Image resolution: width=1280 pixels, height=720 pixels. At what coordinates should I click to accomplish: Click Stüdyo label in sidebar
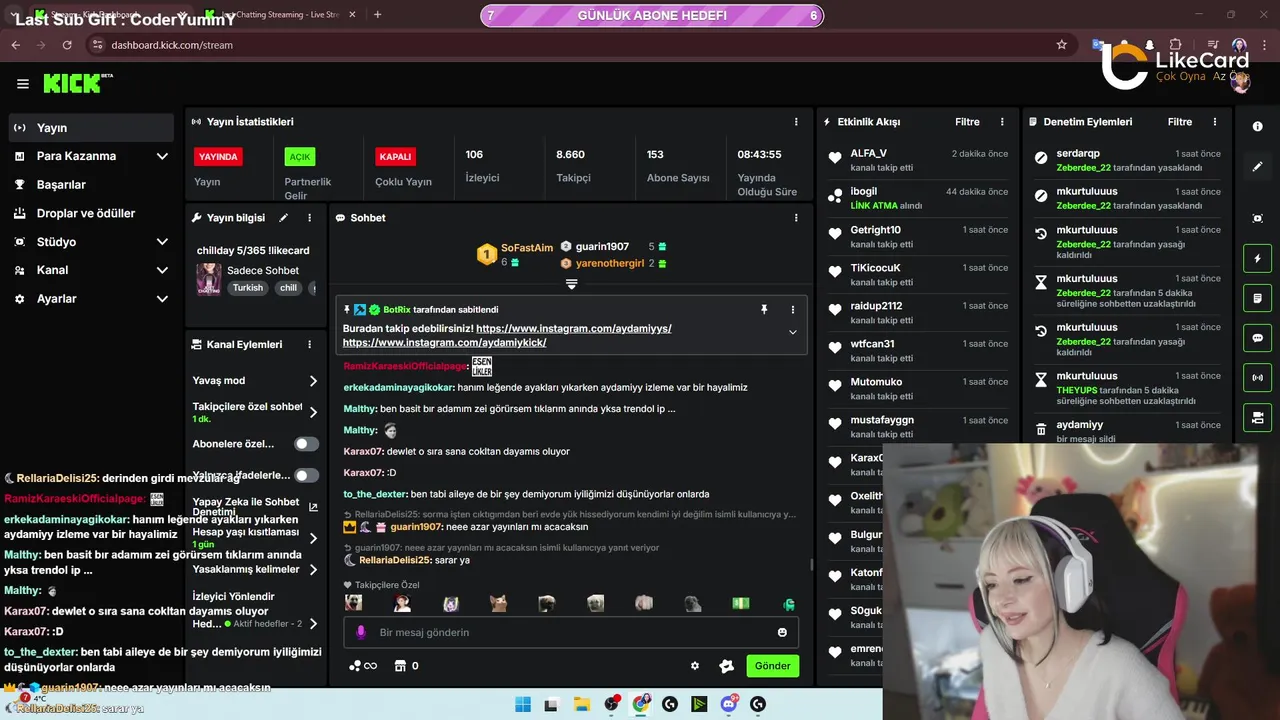coord(56,242)
